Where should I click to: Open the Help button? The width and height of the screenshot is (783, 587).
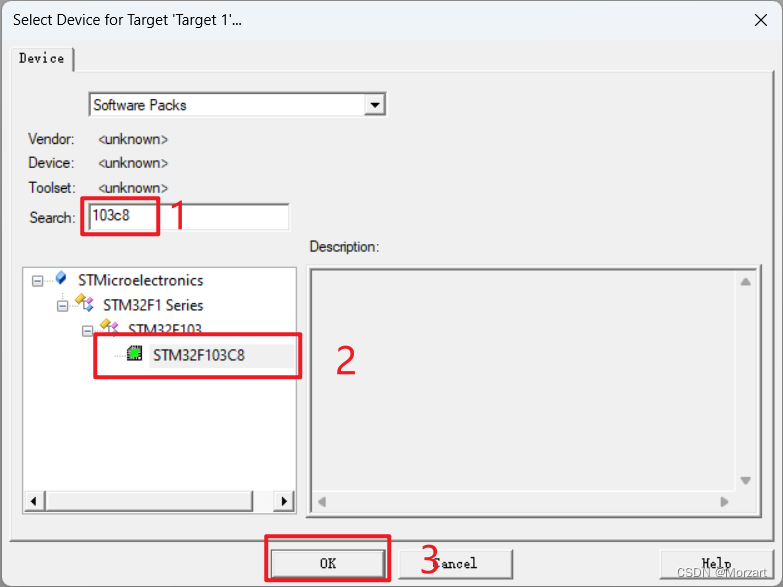[x=716, y=564]
